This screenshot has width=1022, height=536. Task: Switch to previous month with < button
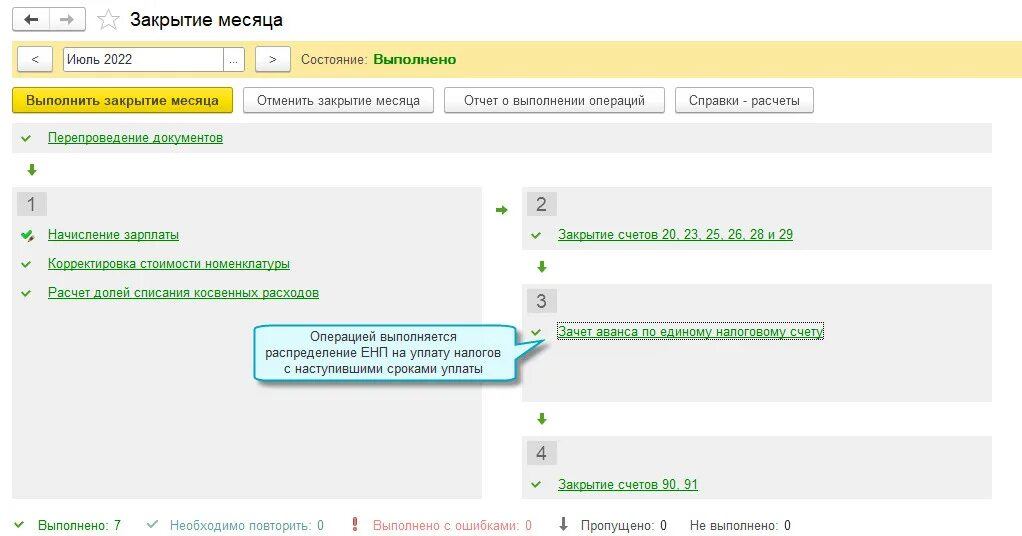coord(35,59)
